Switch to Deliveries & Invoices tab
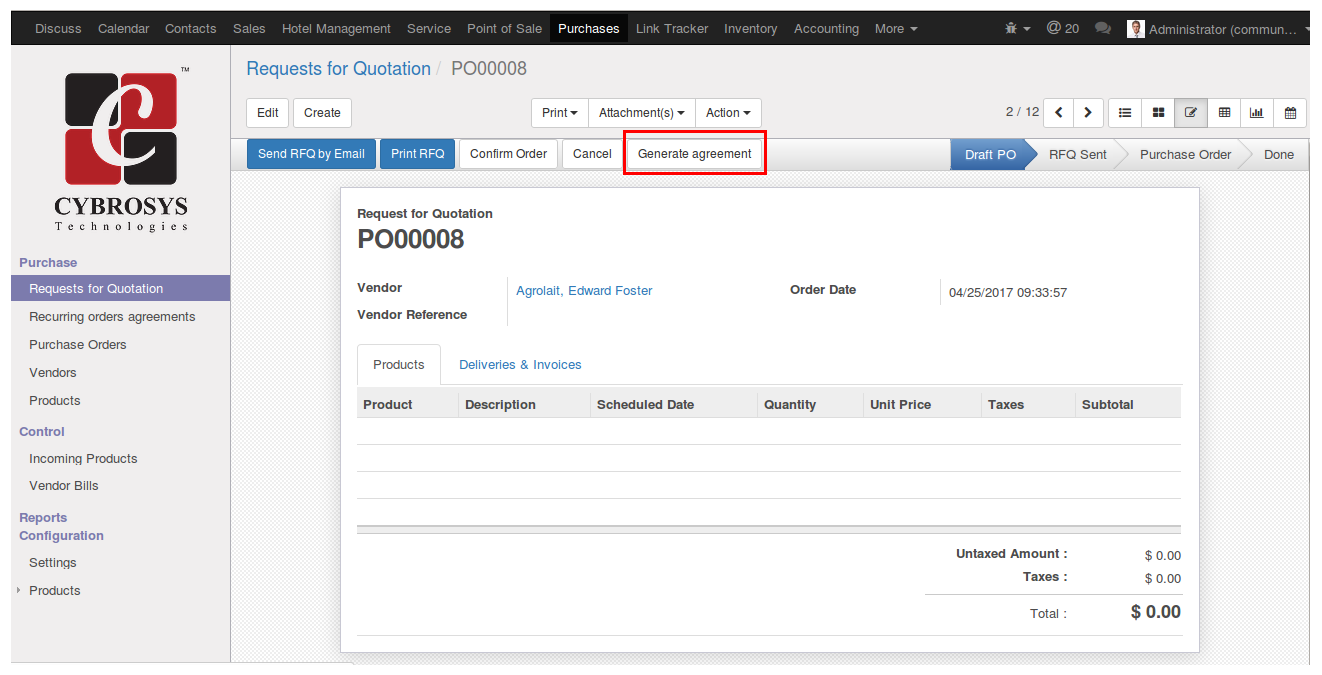 520,365
